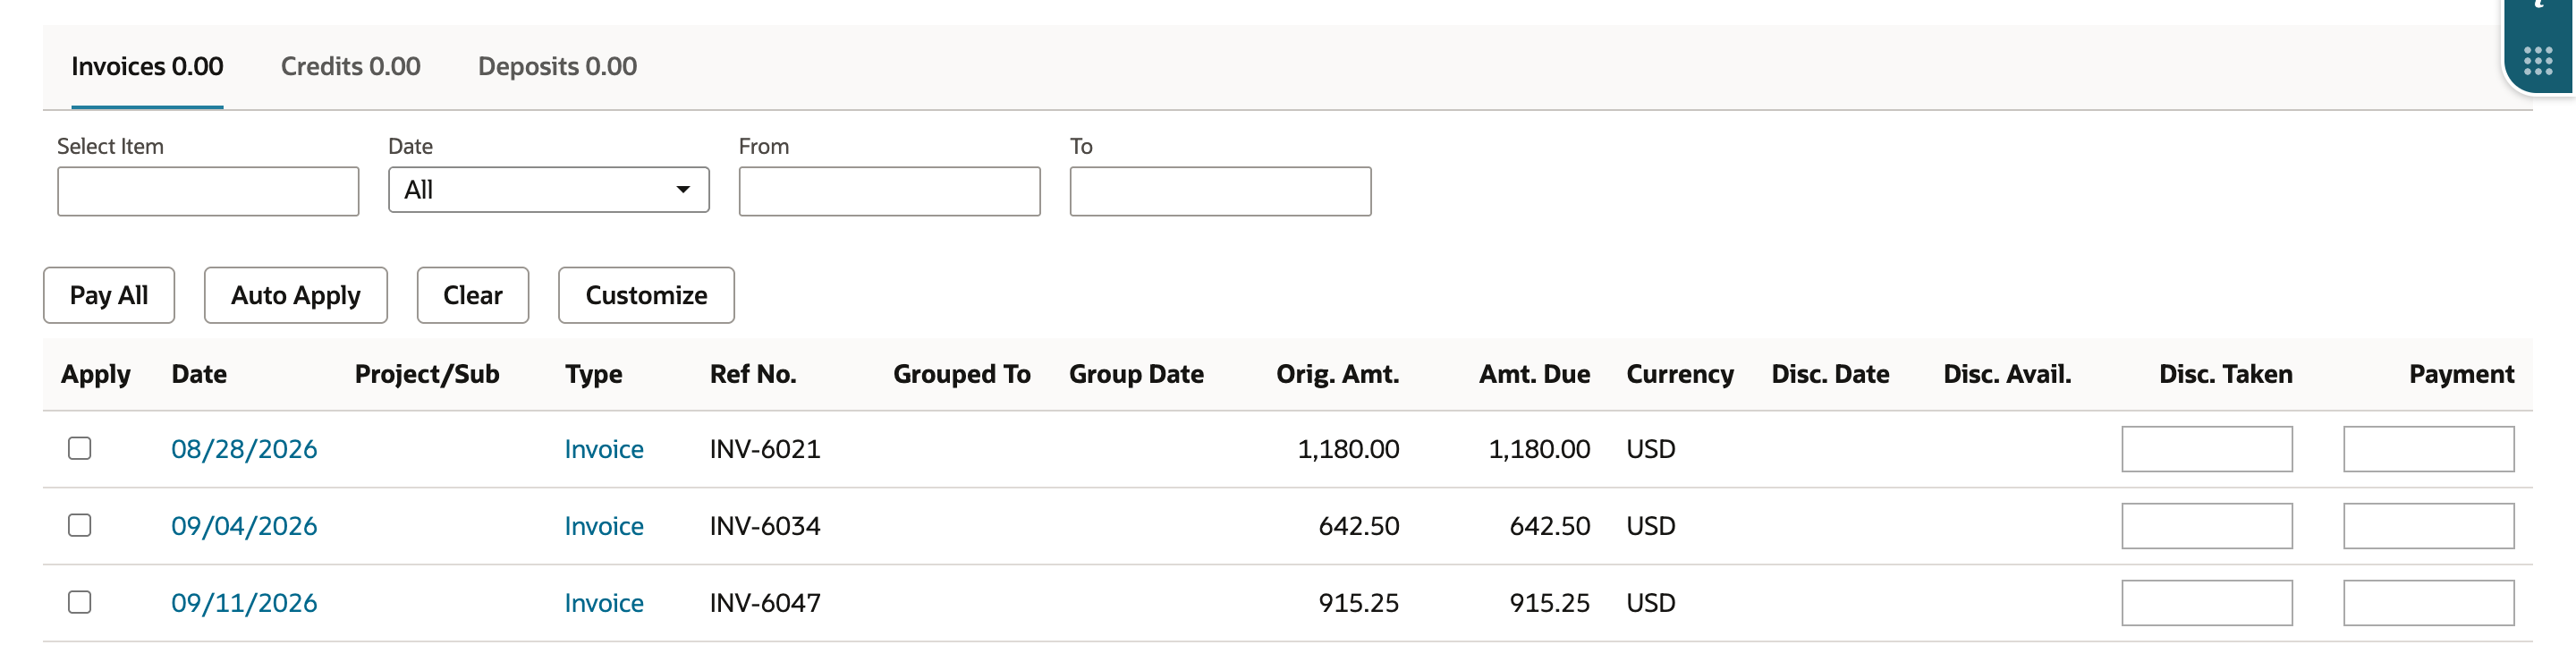
Task: Click the Ref No. column header
Action: pyautogui.click(x=753, y=374)
